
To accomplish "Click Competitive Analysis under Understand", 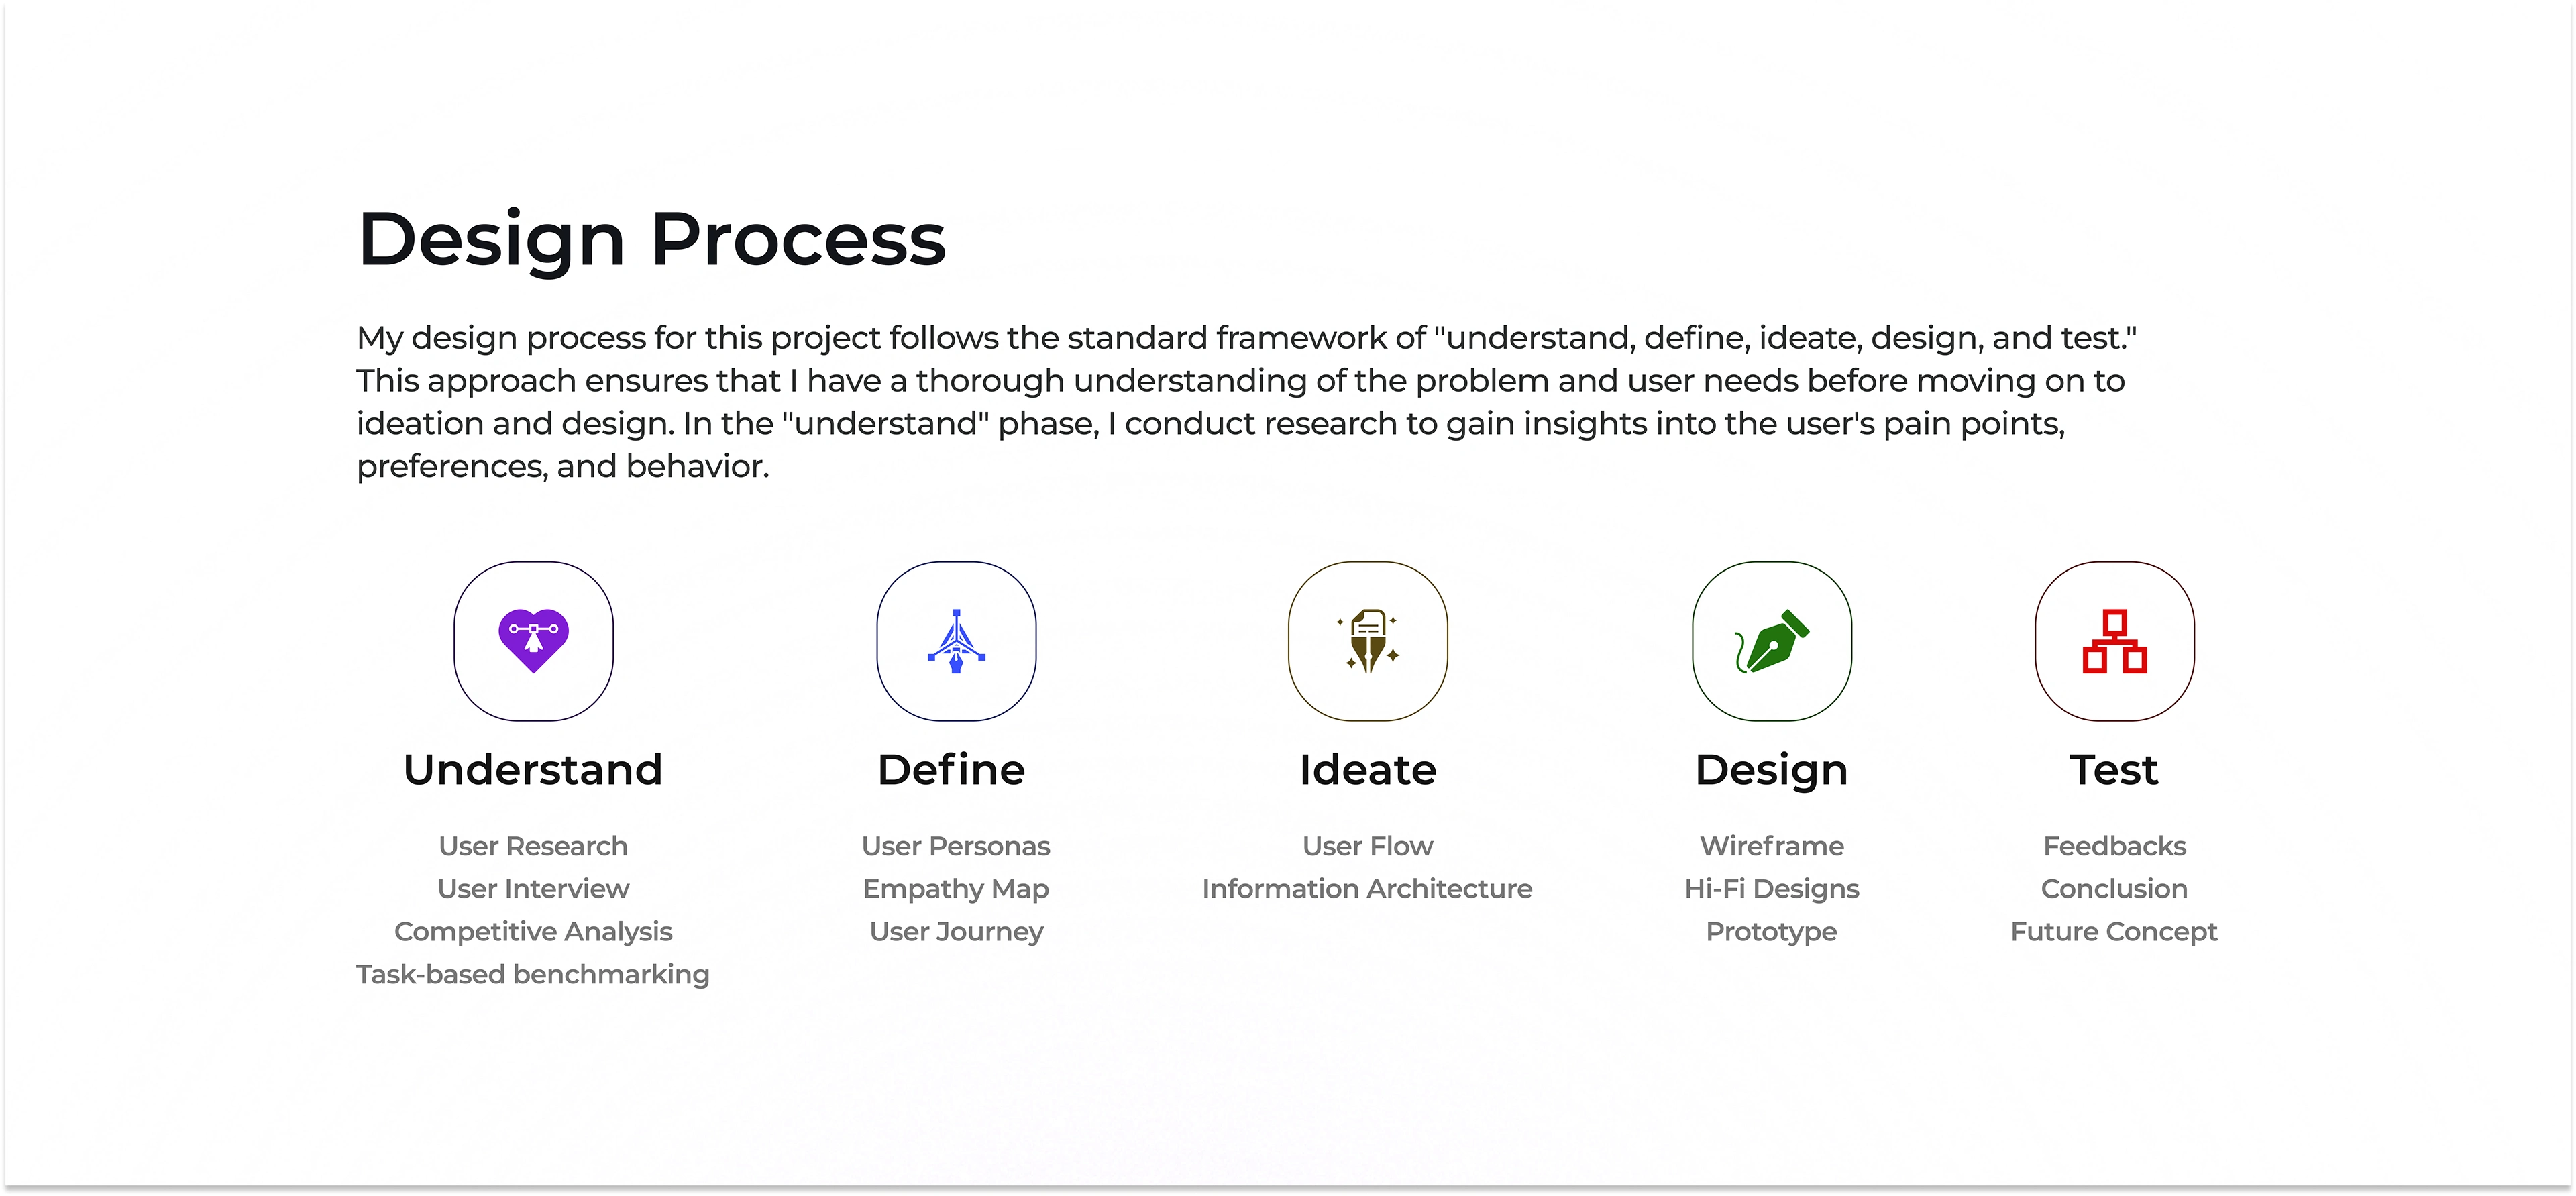I will (x=533, y=932).
